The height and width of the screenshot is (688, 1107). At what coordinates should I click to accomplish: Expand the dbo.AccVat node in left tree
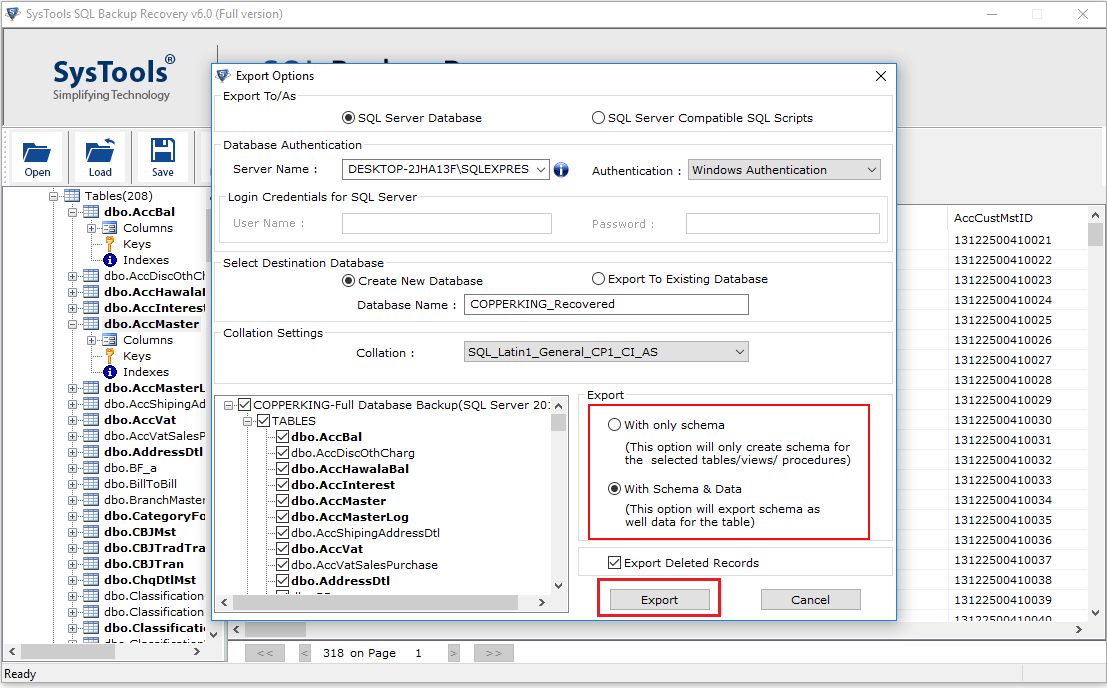73,420
